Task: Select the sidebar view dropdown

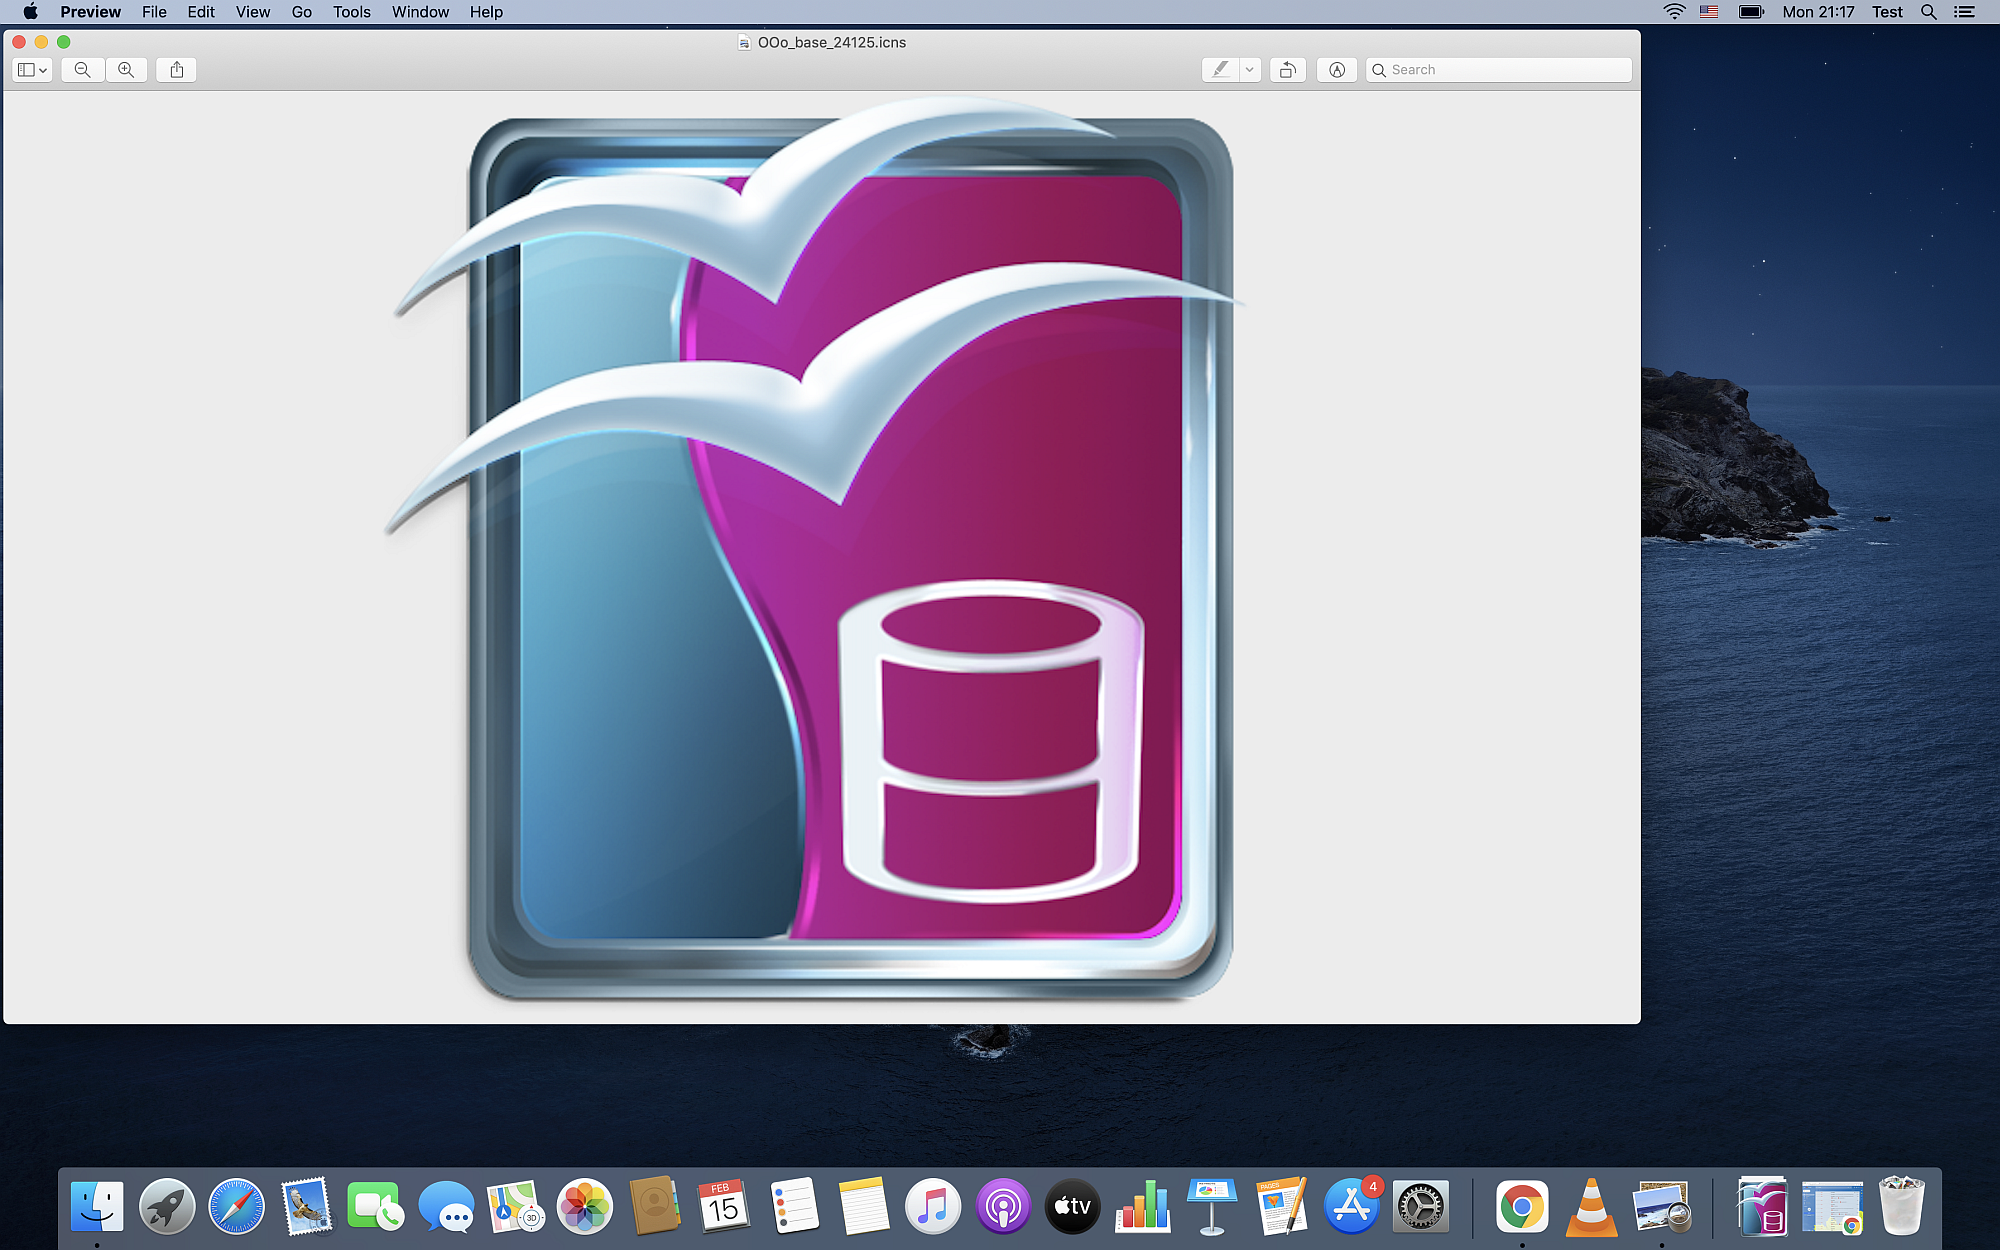Action: click(32, 69)
